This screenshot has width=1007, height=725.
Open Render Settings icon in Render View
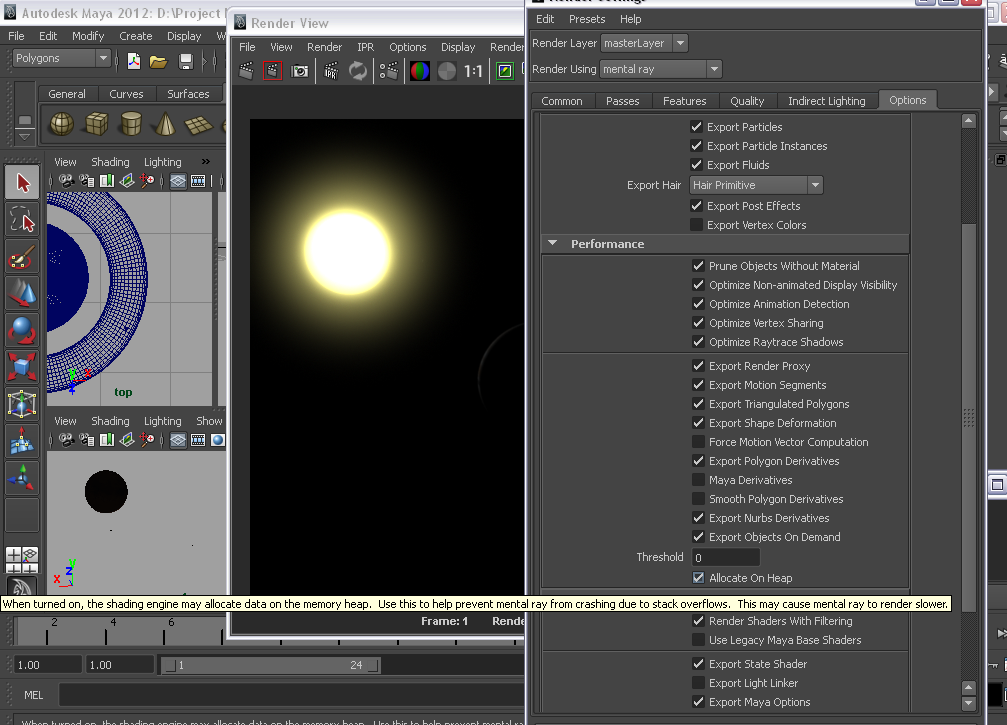[x=389, y=71]
